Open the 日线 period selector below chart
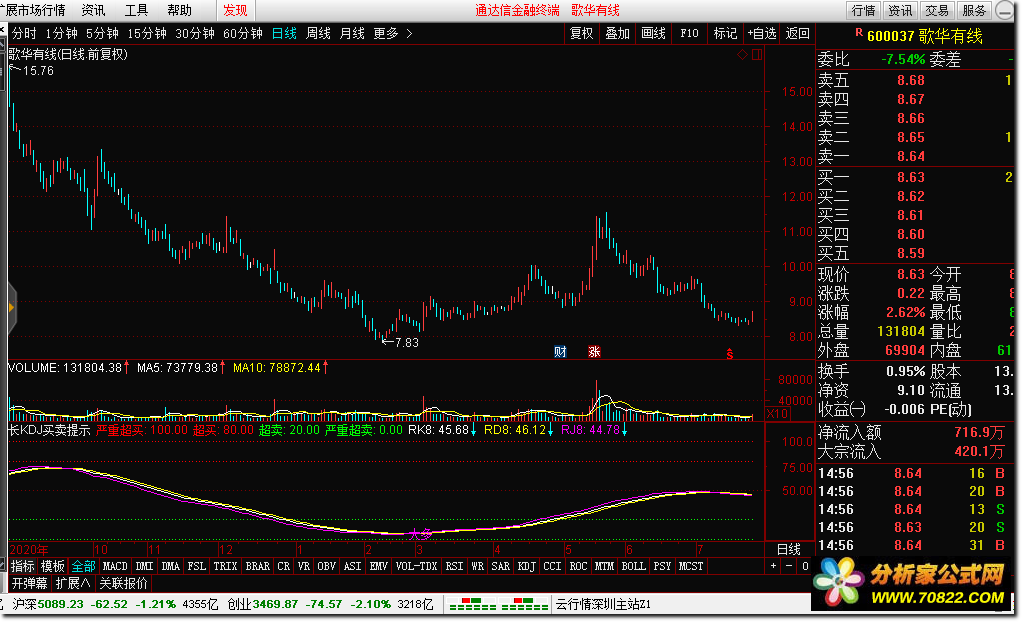This screenshot has width=1023, height=622. coord(789,549)
